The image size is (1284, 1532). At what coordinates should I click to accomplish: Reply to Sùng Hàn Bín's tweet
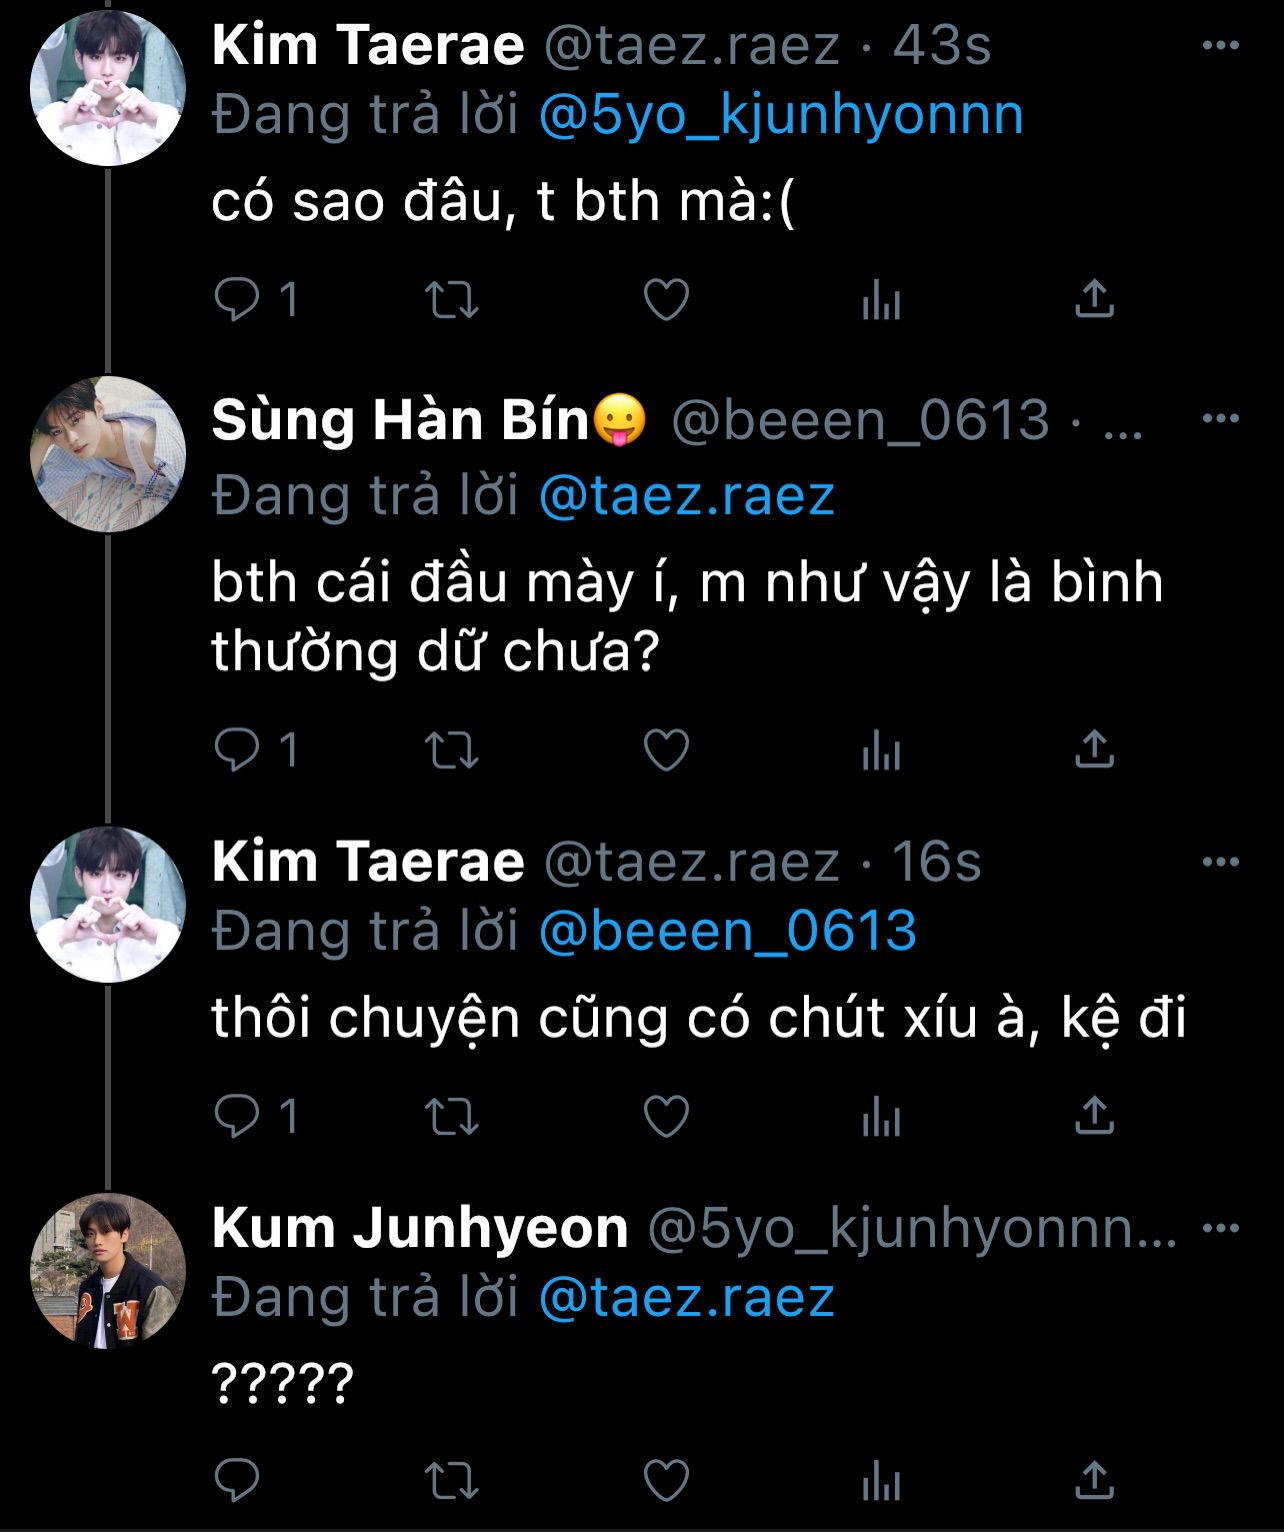238,750
